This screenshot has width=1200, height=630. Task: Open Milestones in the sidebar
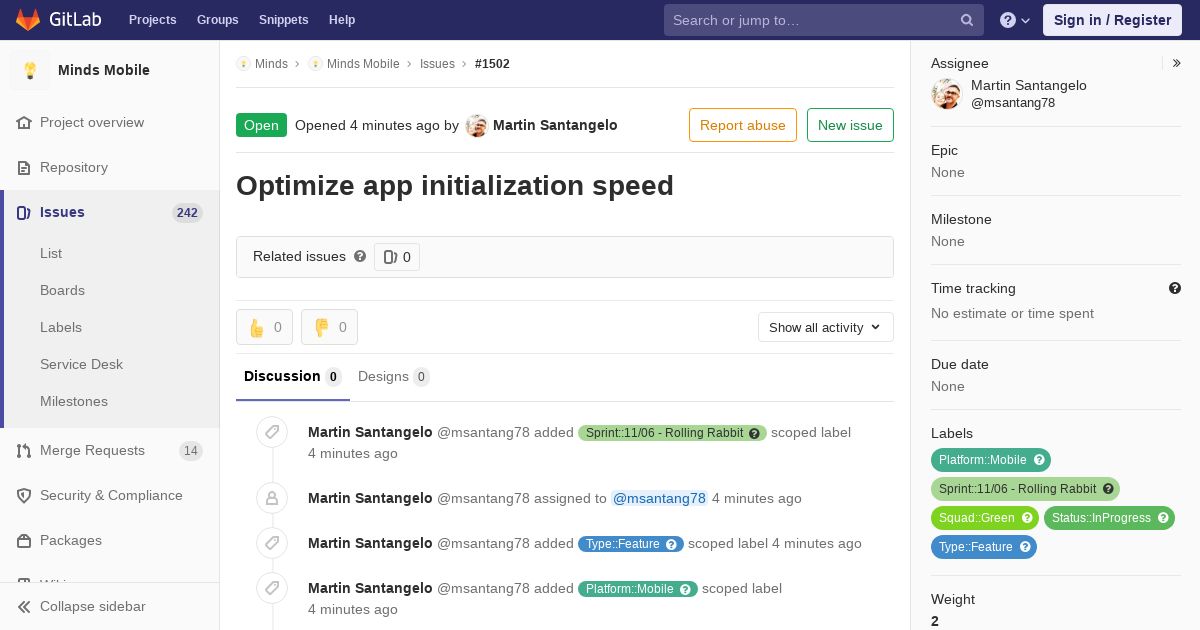[x=73, y=401]
